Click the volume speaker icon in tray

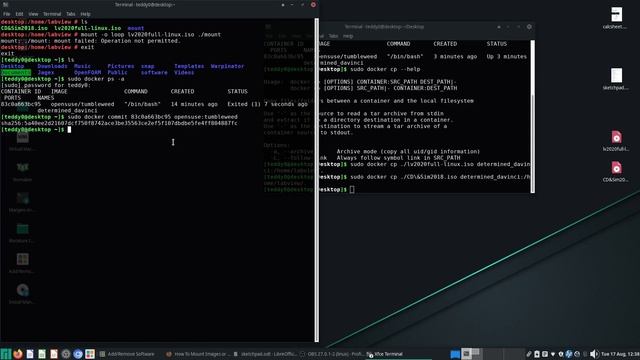[x=594, y=354]
